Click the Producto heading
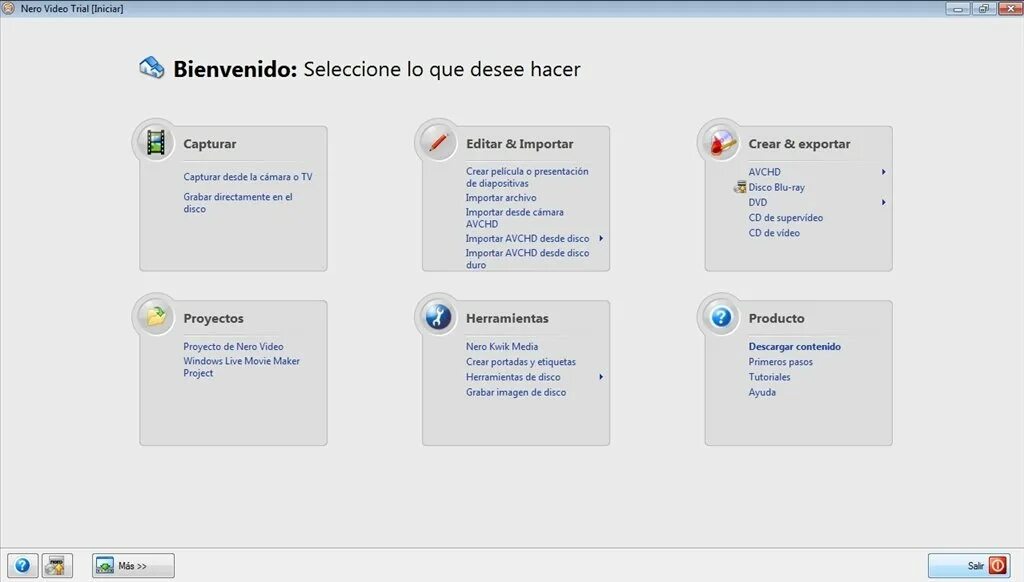Image resolution: width=1024 pixels, height=582 pixels. tap(776, 318)
